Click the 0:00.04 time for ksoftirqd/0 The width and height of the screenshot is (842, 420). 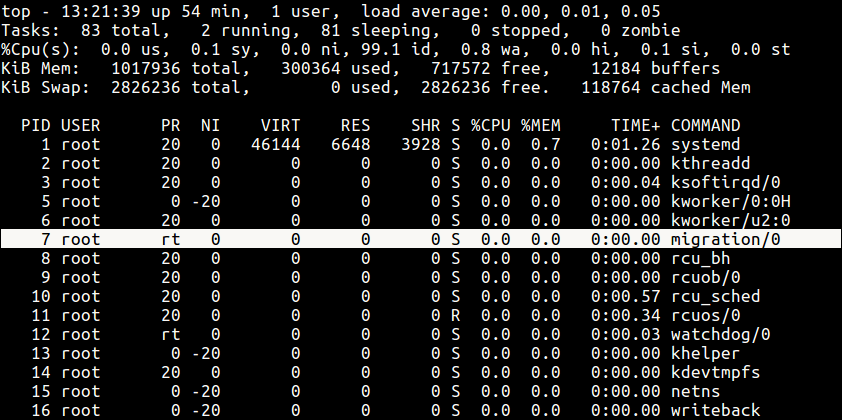click(626, 182)
